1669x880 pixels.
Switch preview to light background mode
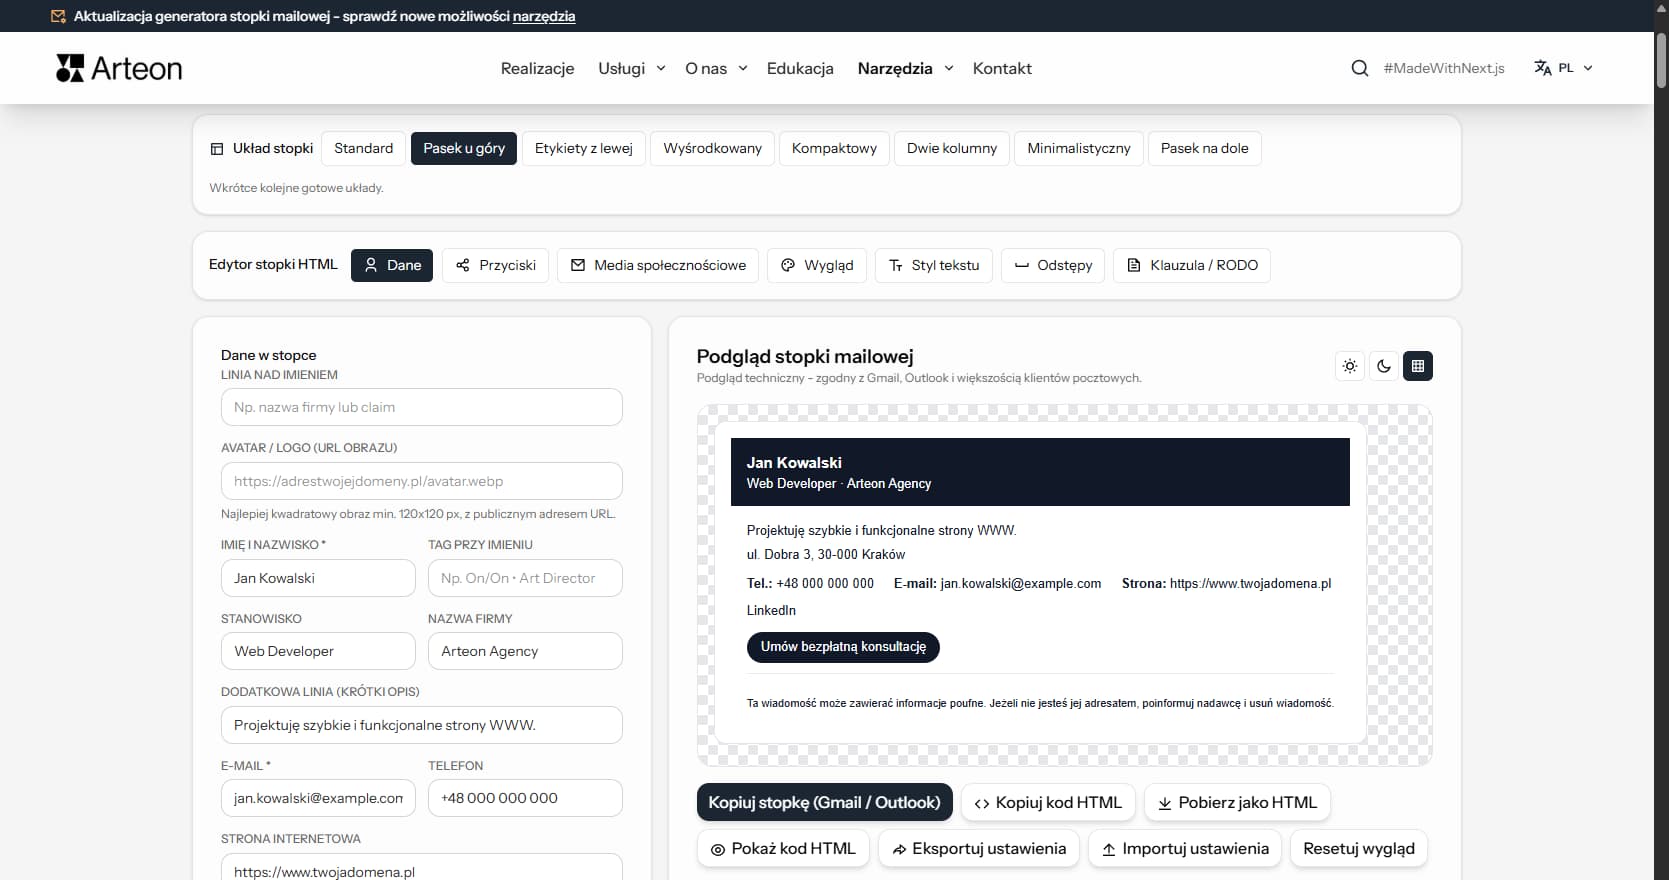click(x=1350, y=366)
